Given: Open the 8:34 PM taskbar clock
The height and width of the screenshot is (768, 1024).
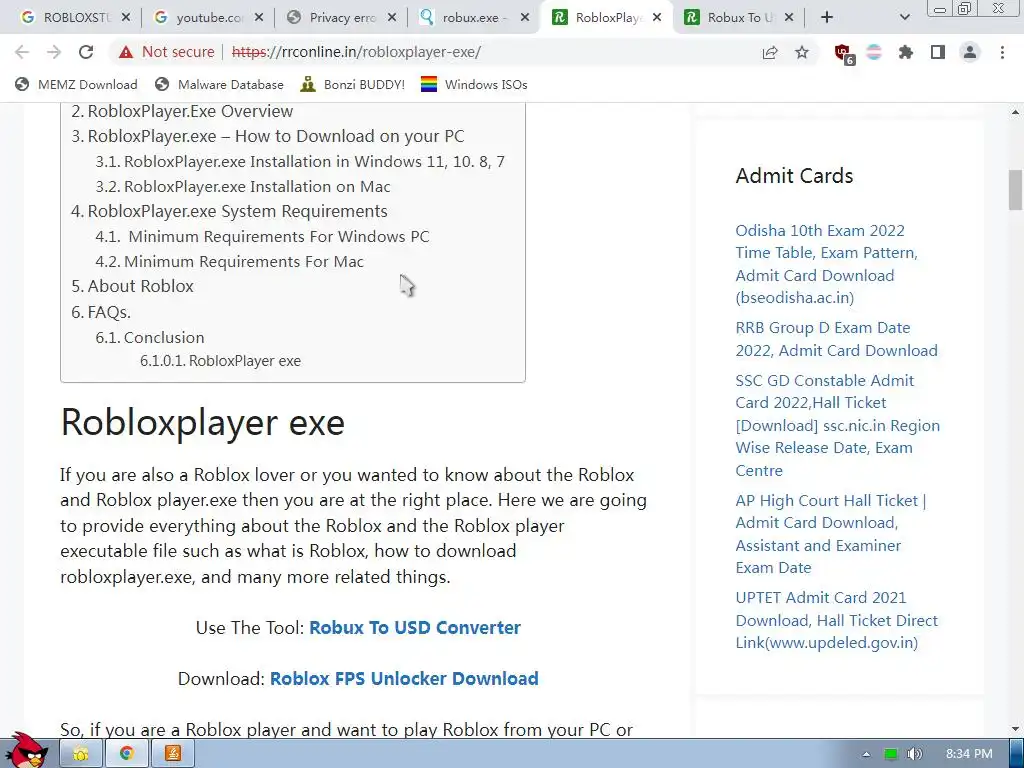Looking at the screenshot, I should [969, 754].
